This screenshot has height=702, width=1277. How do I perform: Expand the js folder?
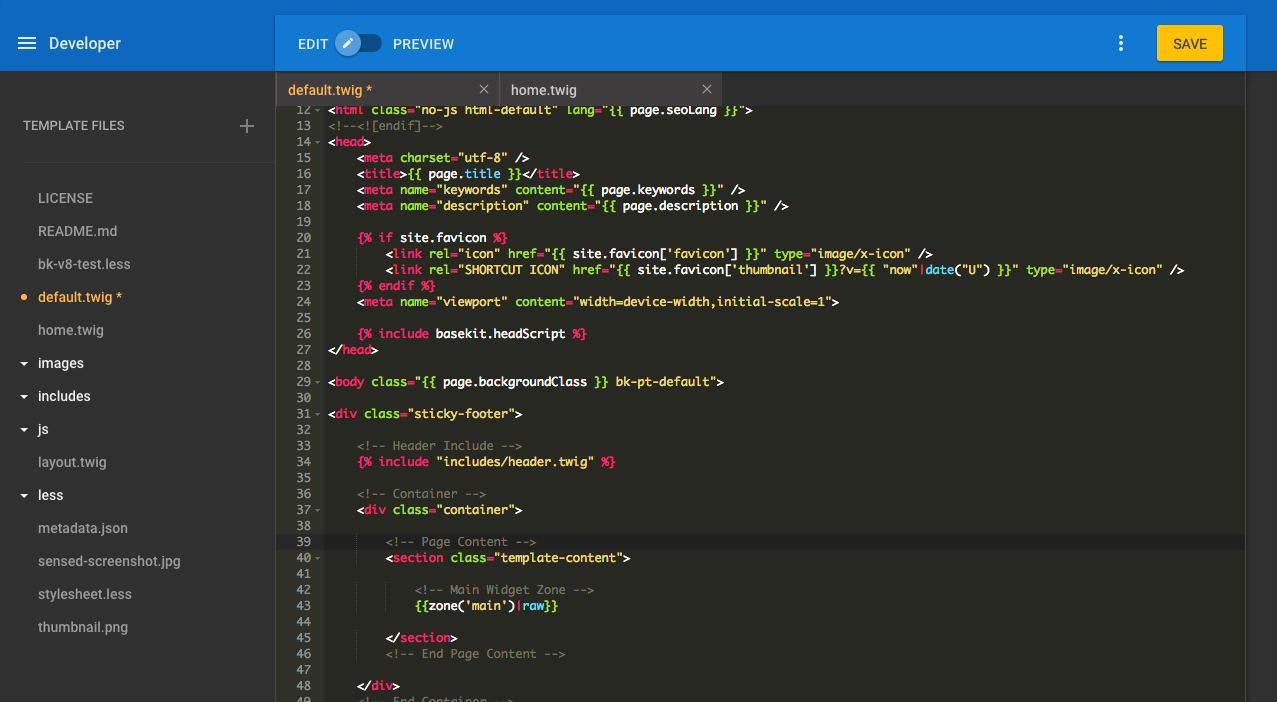point(24,430)
